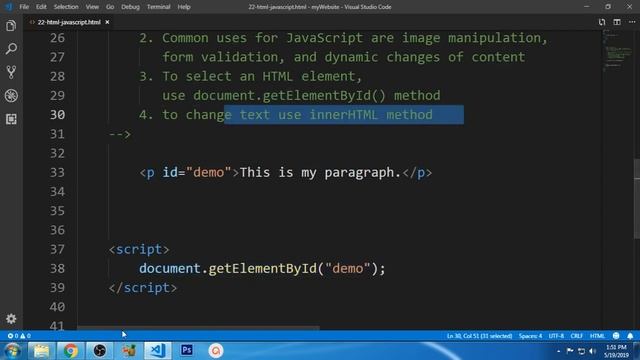Open the Search view in activity bar

(11, 49)
